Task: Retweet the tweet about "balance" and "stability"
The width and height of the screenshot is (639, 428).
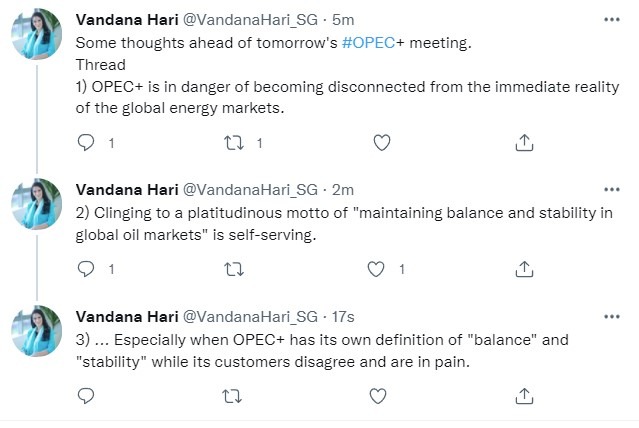Action: (233, 395)
